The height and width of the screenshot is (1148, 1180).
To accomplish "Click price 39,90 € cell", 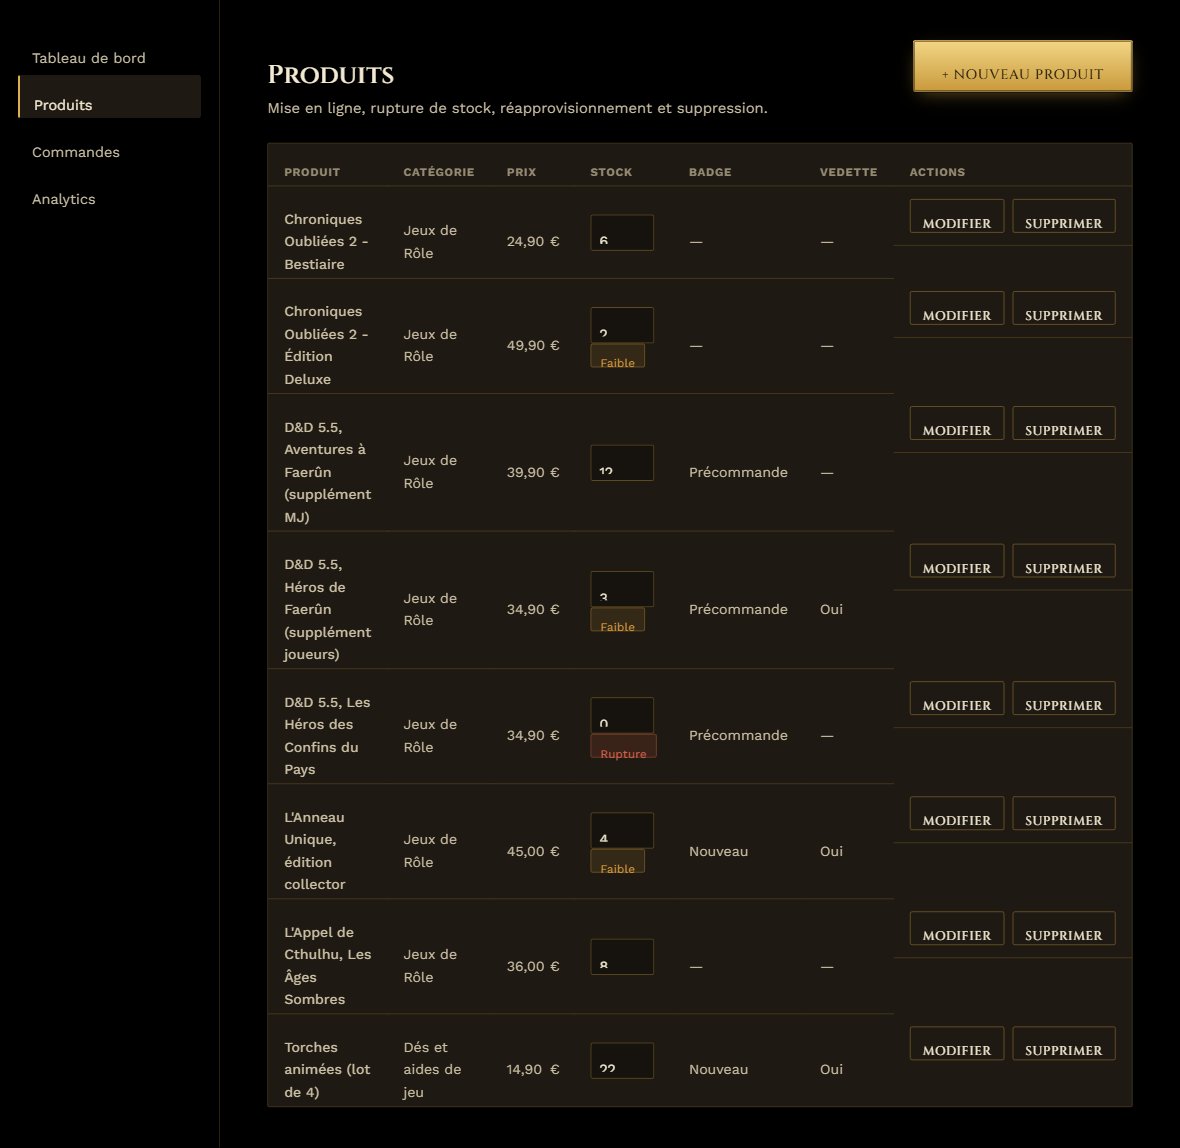I will point(533,472).
